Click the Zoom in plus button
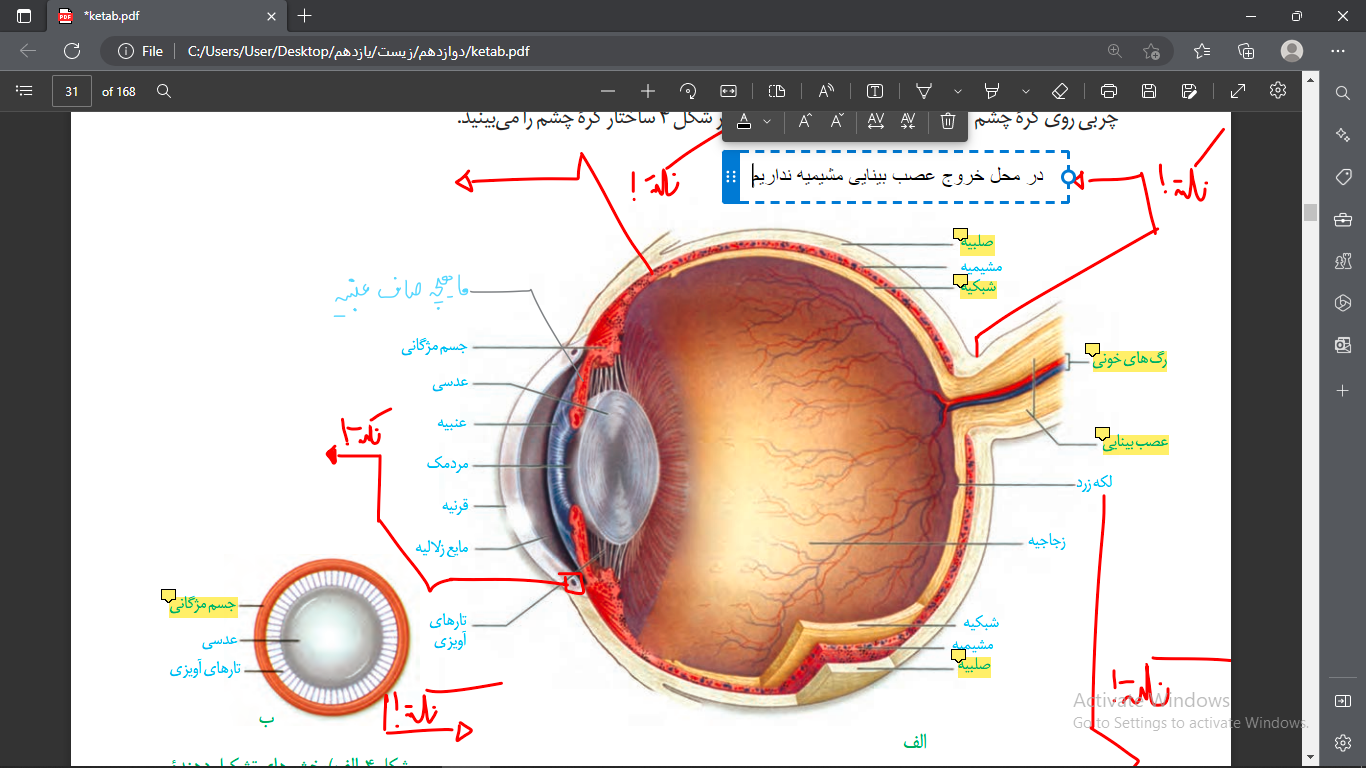The height and width of the screenshot is (768, 1366). [x=647, y=91]
